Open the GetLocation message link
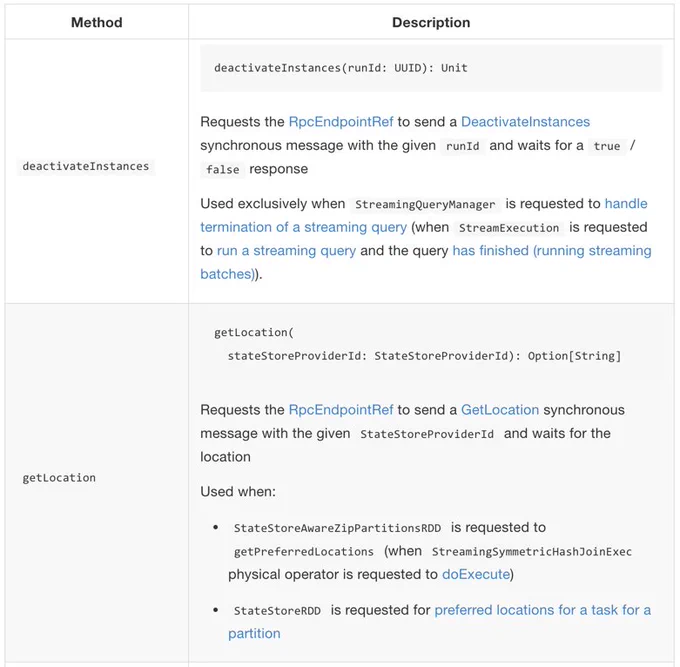Screen dimensions: 680x667 click(x=500, y=410)
